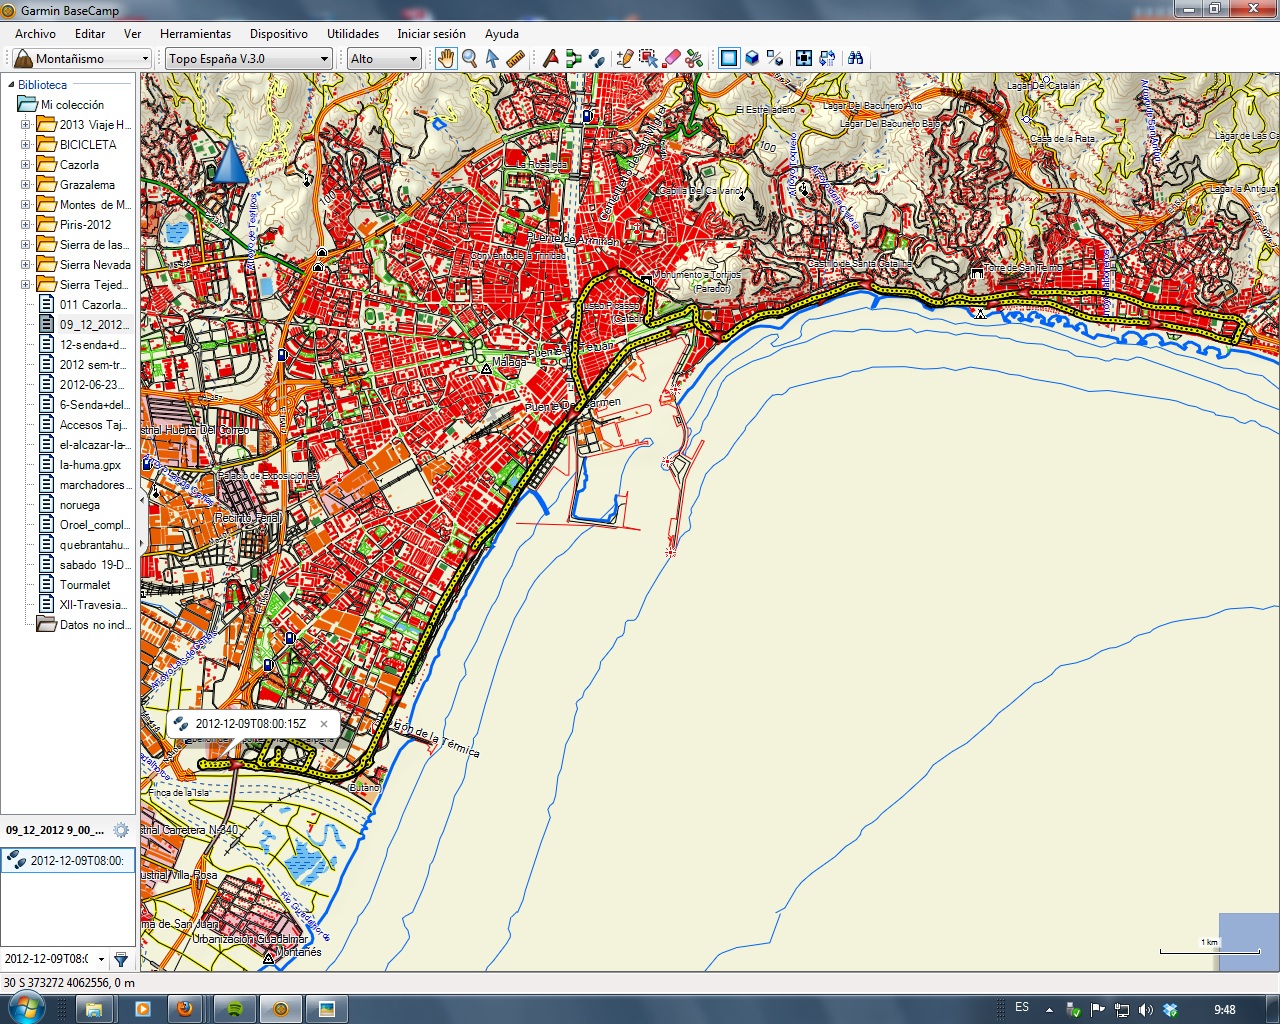Choose the Measure ruler tool

[x=516, y=58]
